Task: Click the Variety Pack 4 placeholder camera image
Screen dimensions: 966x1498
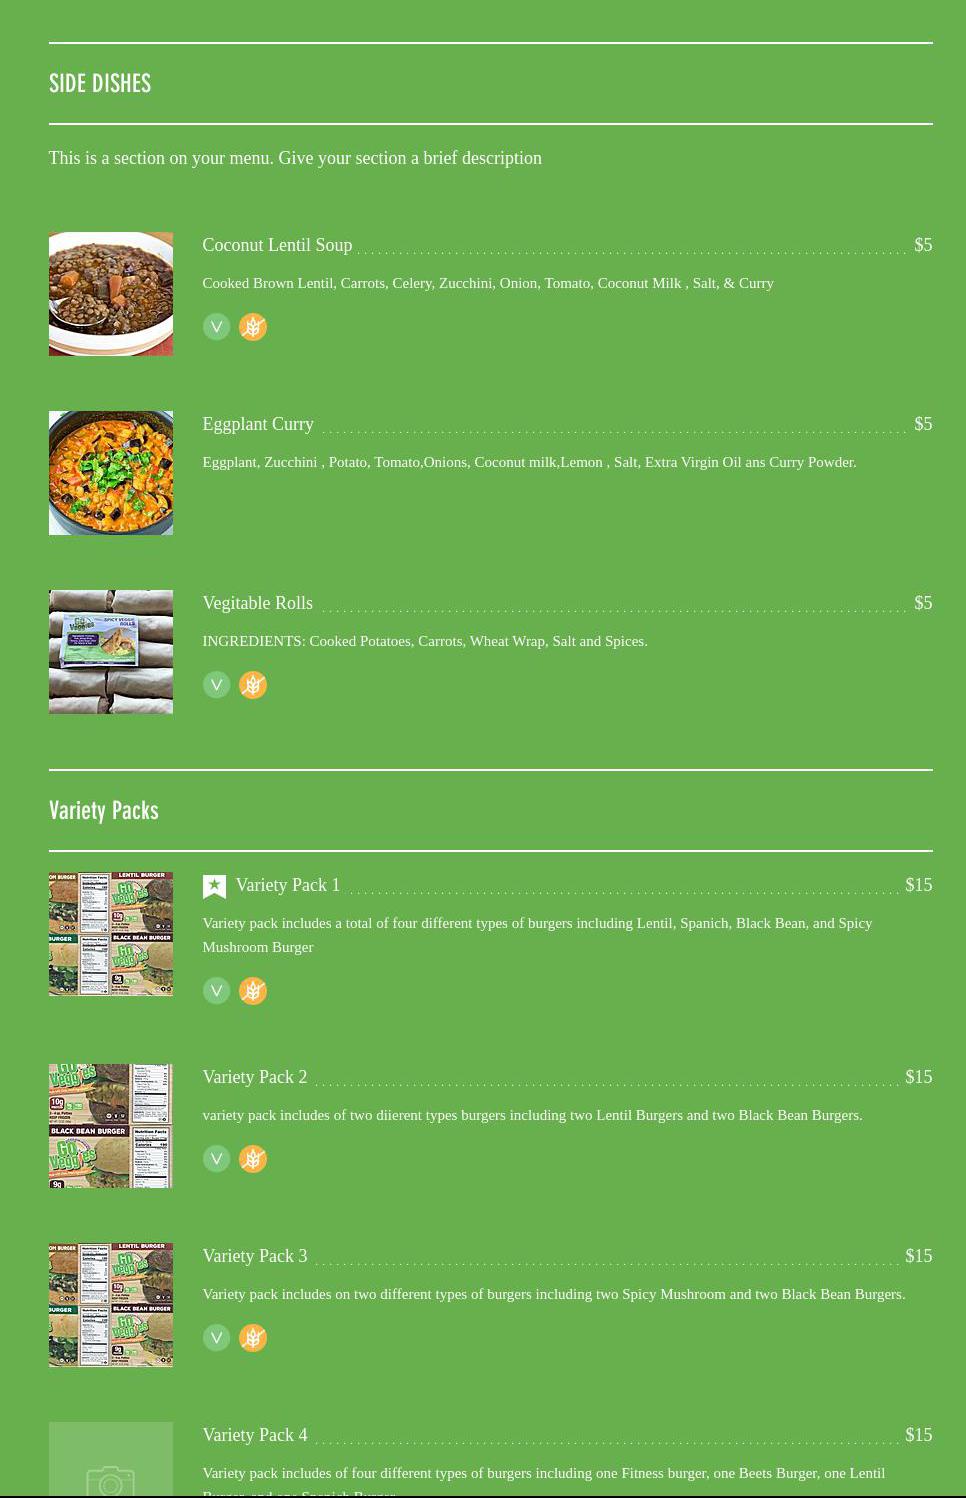Action: coord(111,1460)
